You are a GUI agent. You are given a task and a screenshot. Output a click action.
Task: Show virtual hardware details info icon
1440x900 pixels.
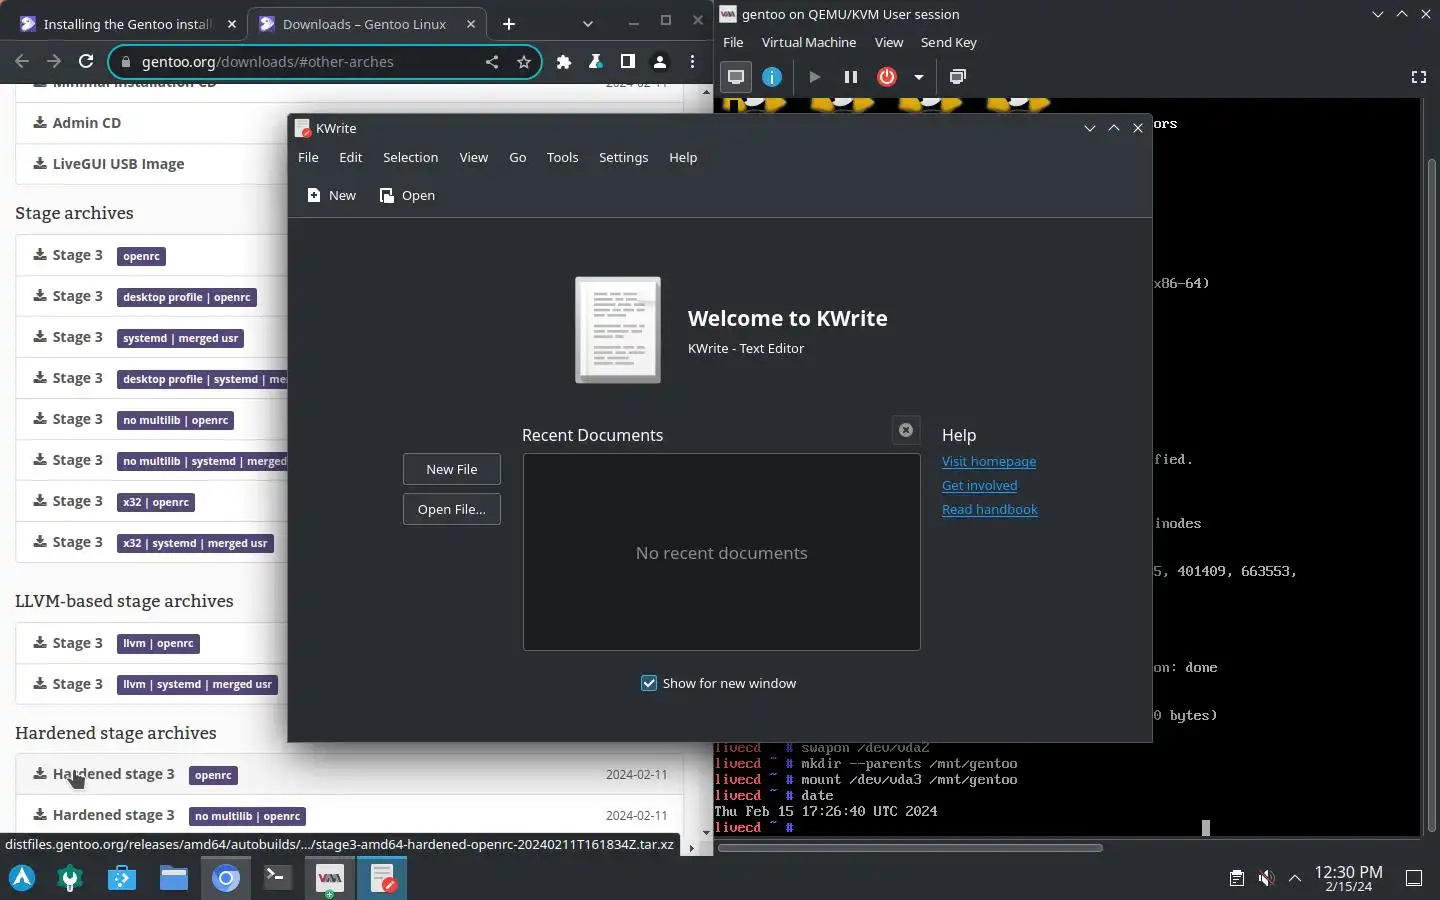click(x=772, y=77)
